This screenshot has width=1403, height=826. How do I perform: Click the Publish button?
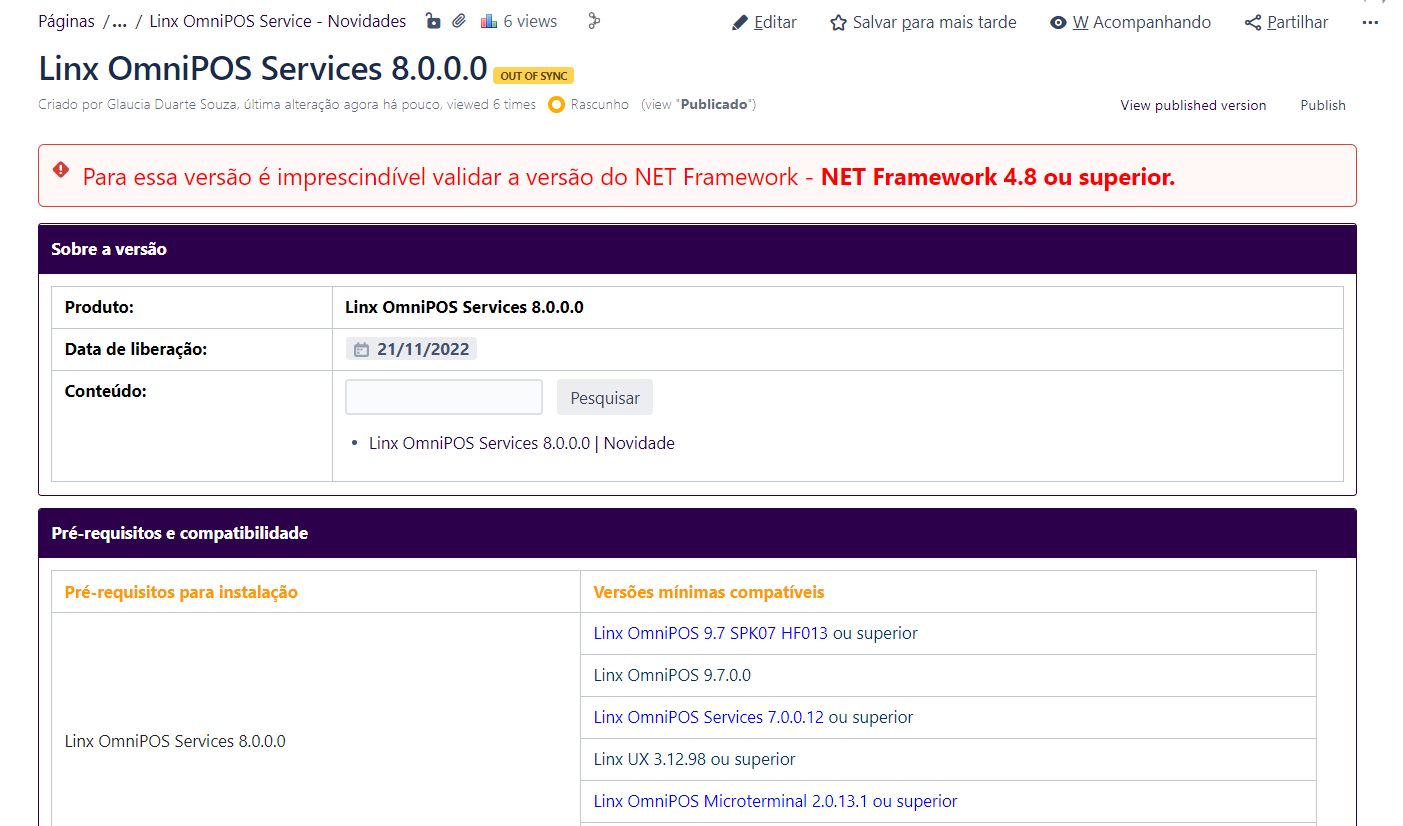1322,105
